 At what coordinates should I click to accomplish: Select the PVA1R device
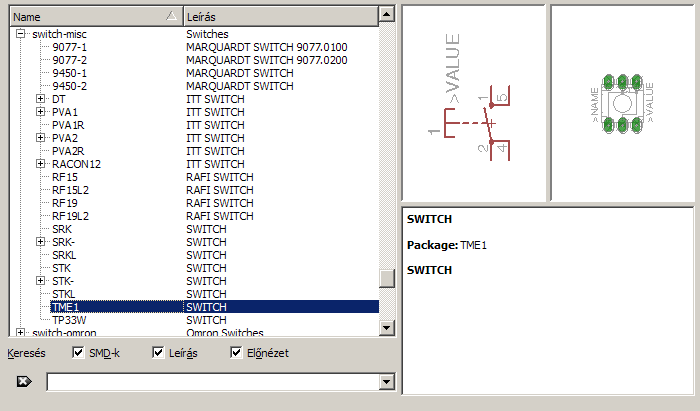(68, 125)
